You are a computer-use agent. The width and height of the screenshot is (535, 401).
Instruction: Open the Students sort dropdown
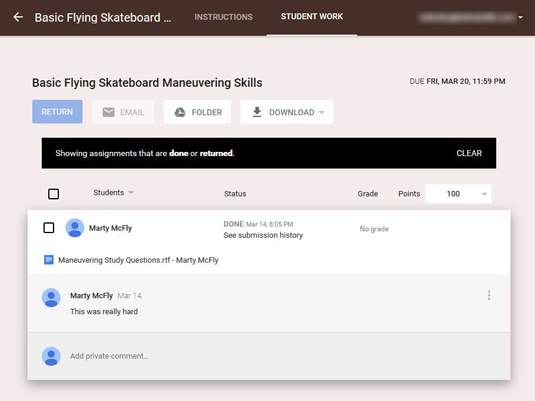pos(113,192)
